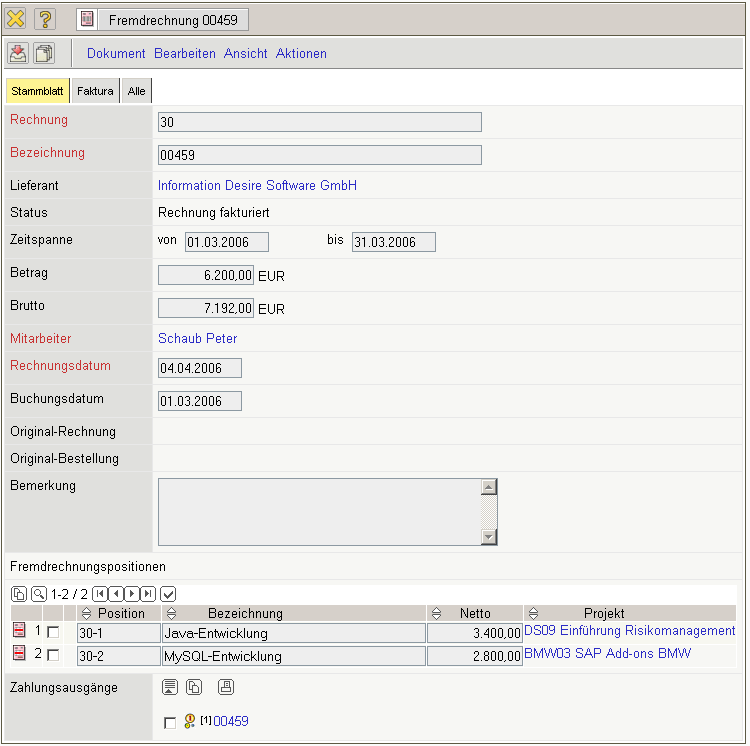Click the print icon under Zahlungsausgänge
The image size is (750, 746).
226,687
